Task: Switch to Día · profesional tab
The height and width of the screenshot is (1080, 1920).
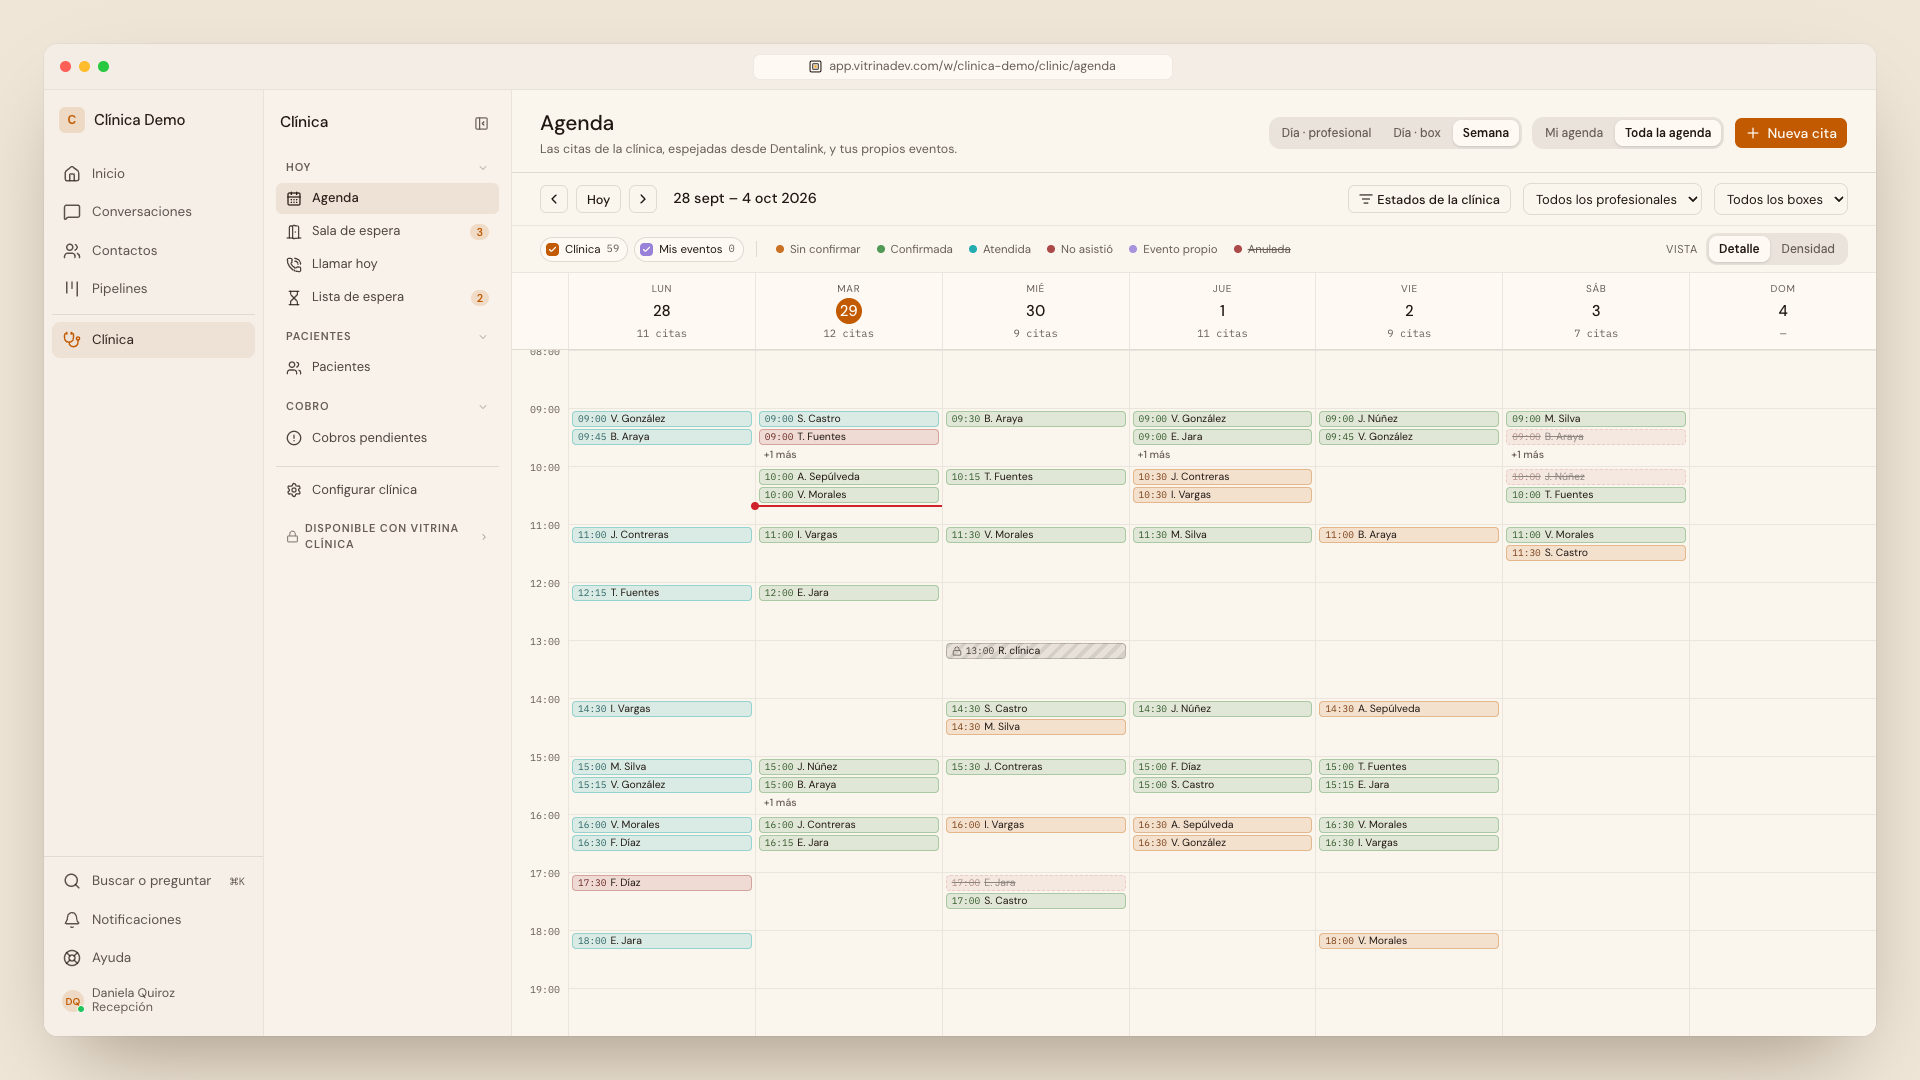Action: (1326, 133)
